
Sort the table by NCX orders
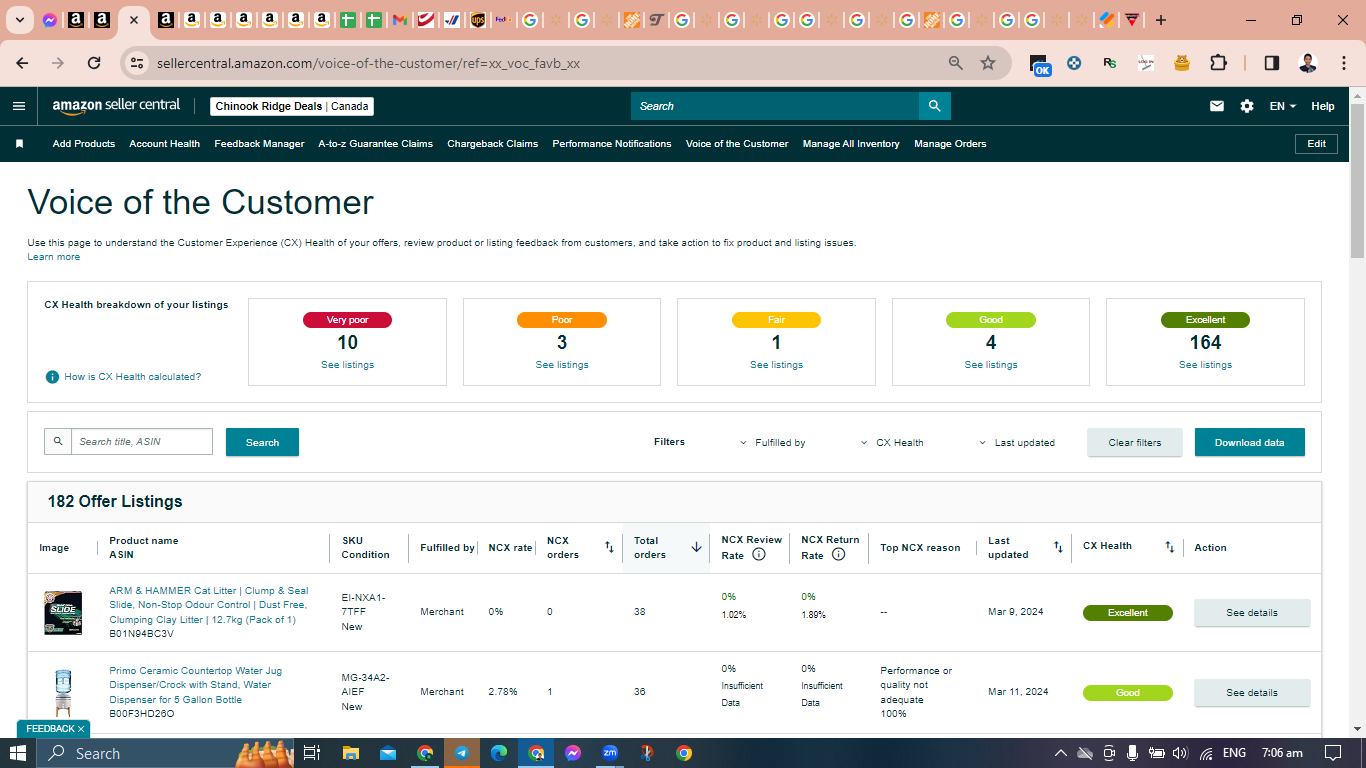(609, 547)
